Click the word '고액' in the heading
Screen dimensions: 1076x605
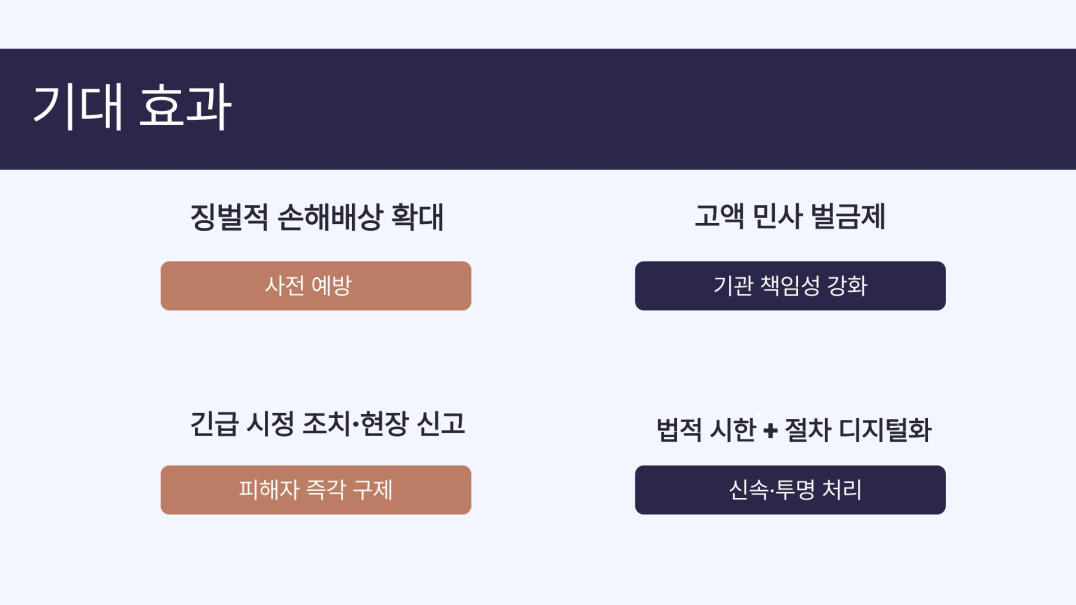pos(717,217)
